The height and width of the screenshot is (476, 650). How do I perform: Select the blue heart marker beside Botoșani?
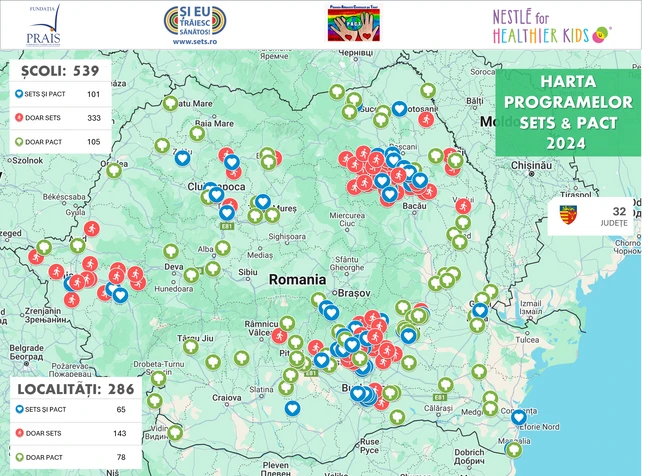pyautogui.click(x=399, y=109)
